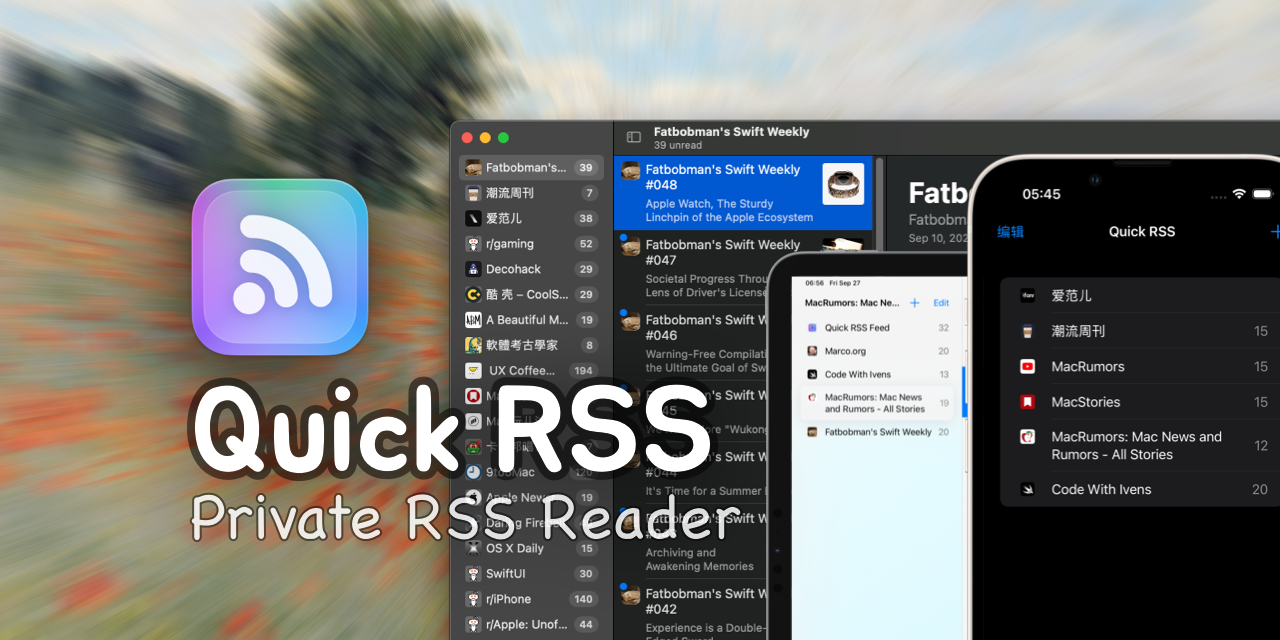Open OS X Daily feed in sidebar
The image size is (1280, 640).
point(531,548)
